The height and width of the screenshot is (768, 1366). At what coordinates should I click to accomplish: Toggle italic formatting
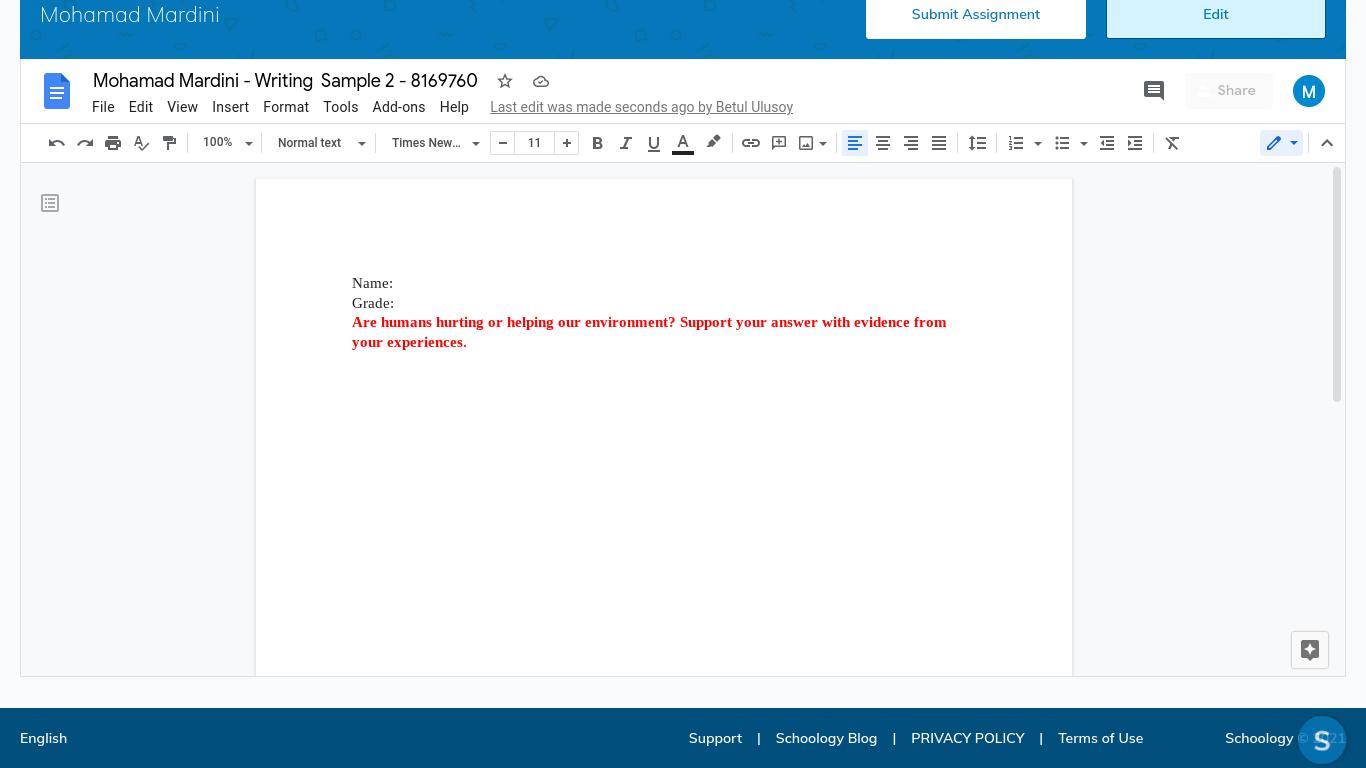(x=625, y=143)
